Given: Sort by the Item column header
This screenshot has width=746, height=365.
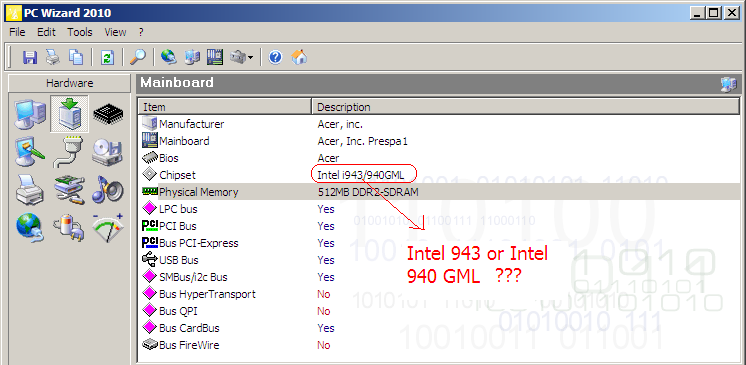Looking at the screenshot, I should click(225, 107).
